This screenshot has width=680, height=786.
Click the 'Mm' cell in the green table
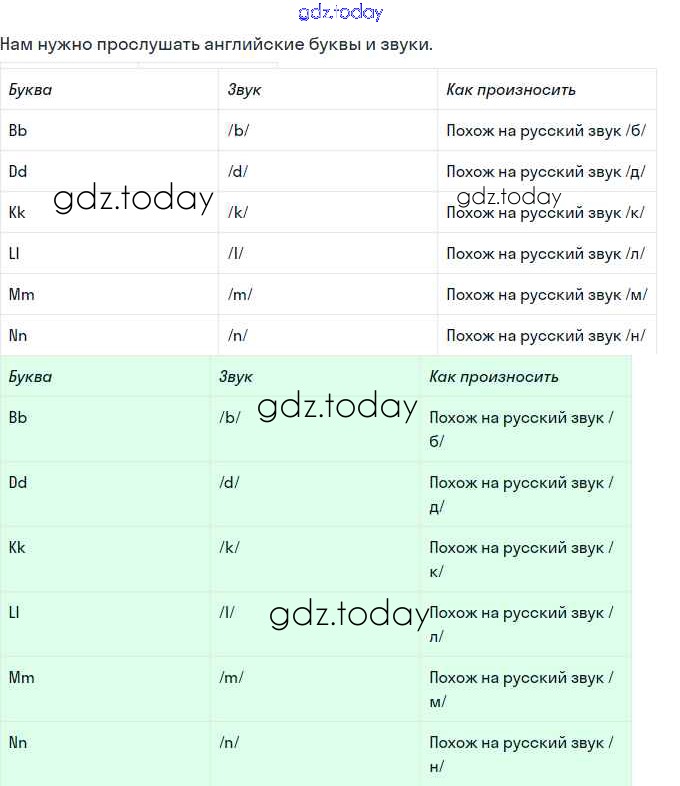[21, 678]
